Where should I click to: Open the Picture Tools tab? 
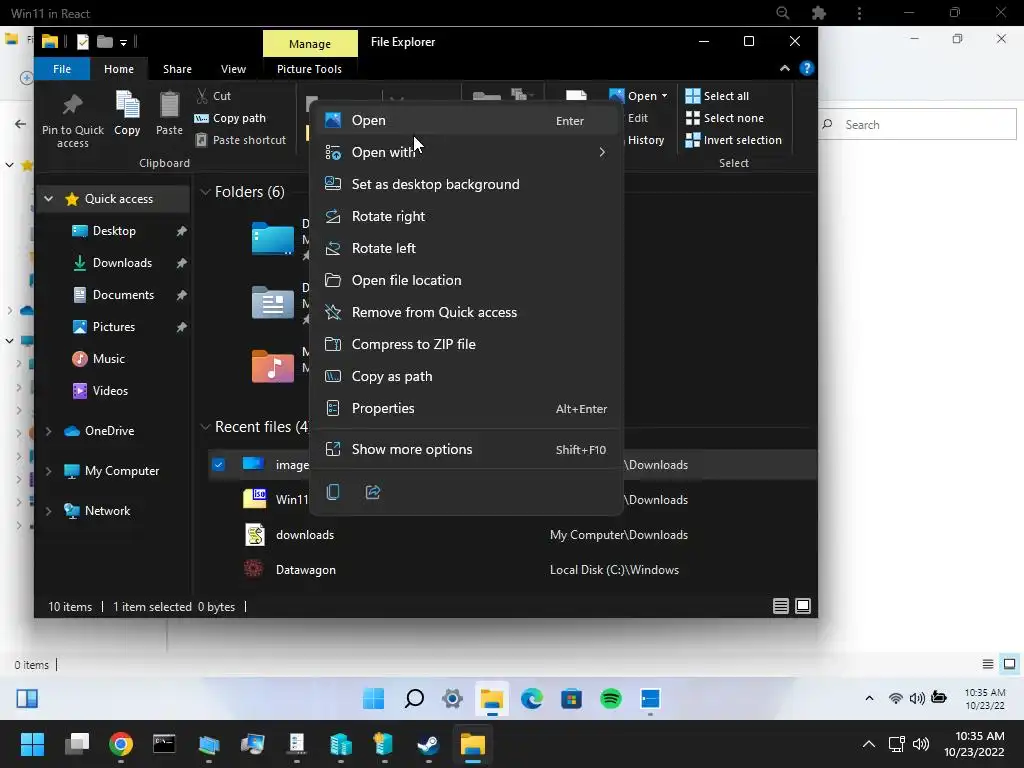point(309,69)
